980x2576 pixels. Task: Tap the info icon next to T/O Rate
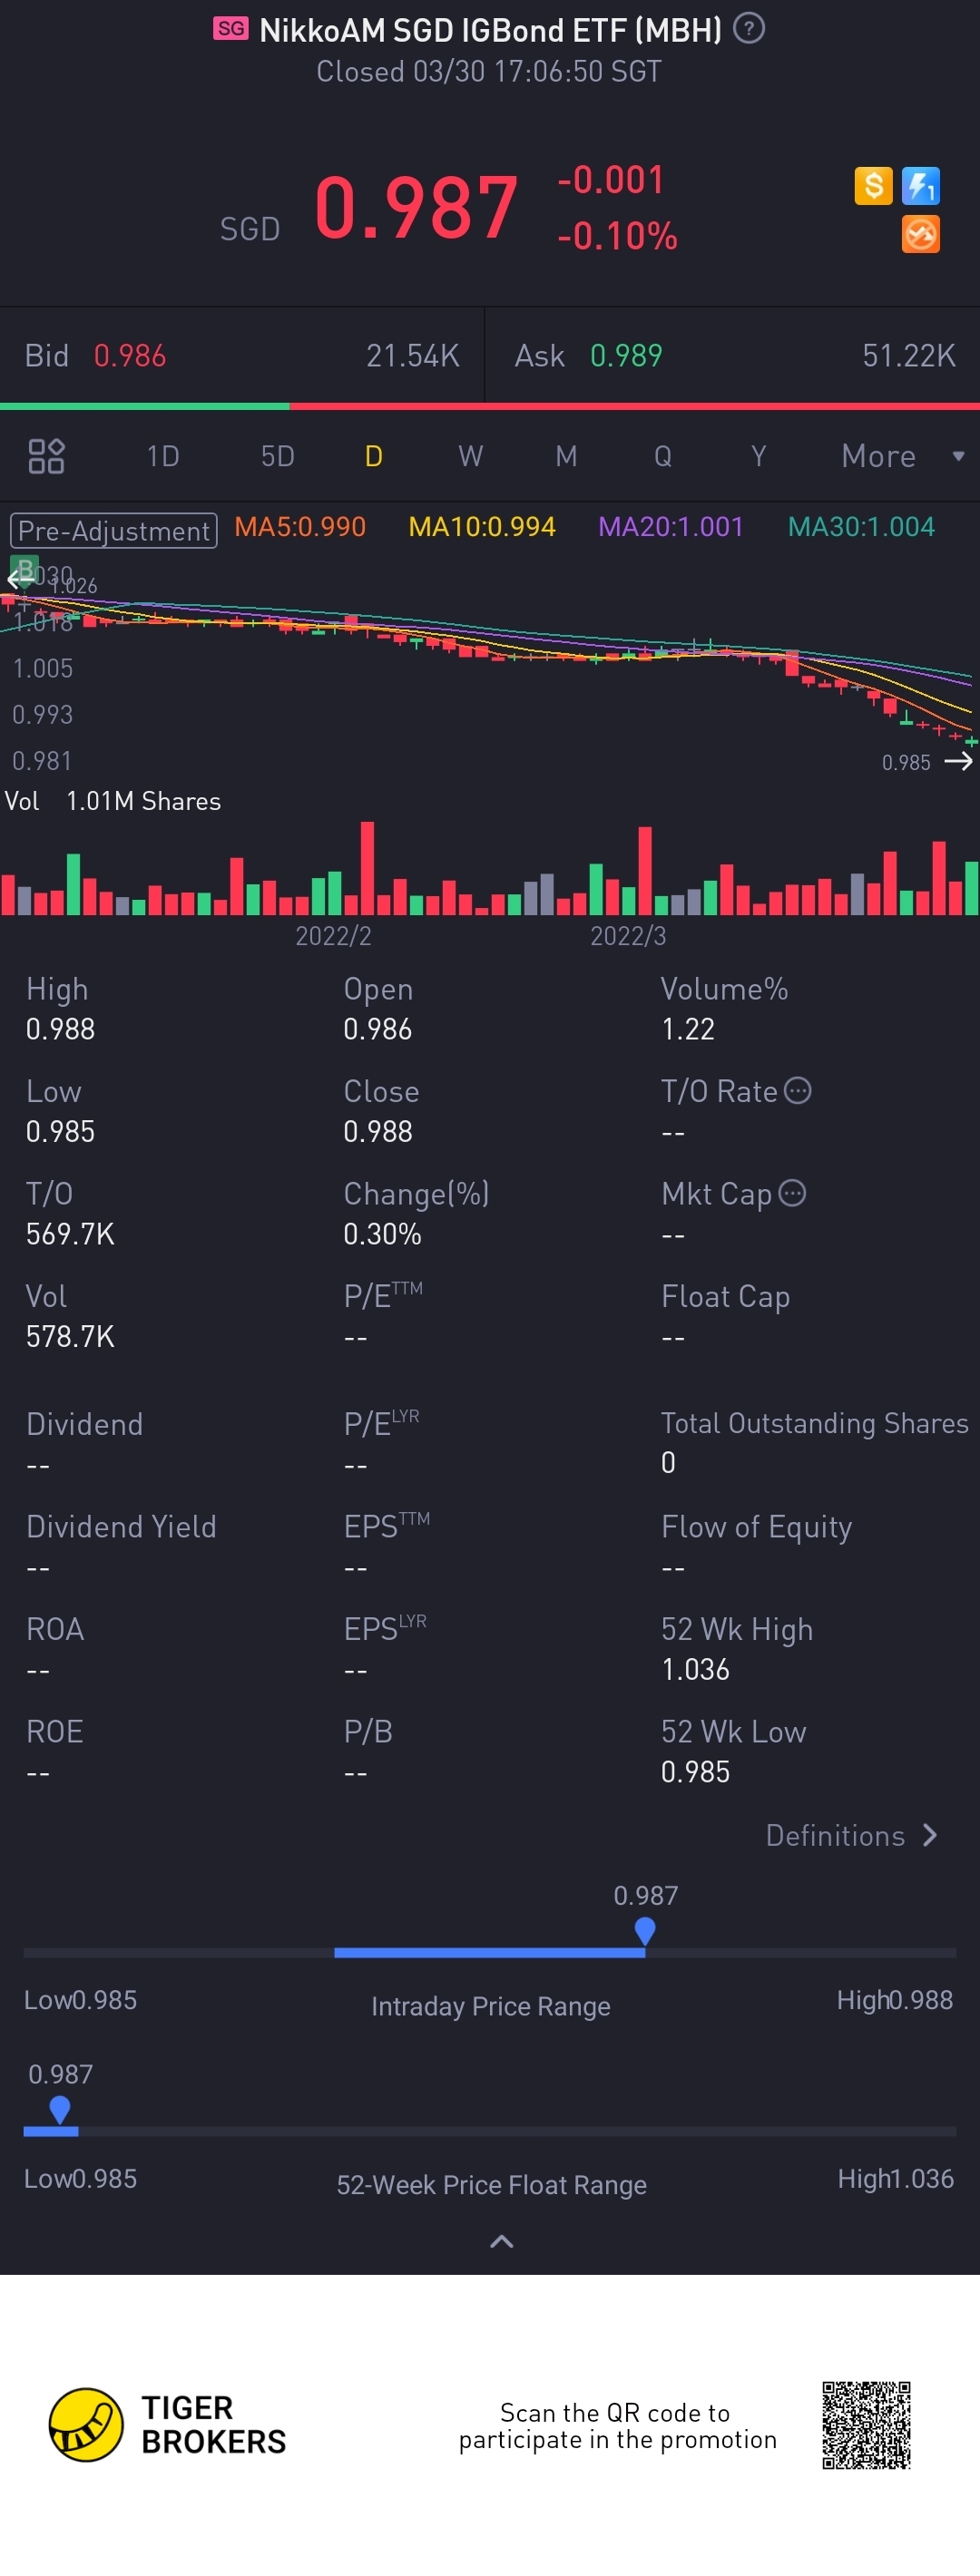point(797,1090)
